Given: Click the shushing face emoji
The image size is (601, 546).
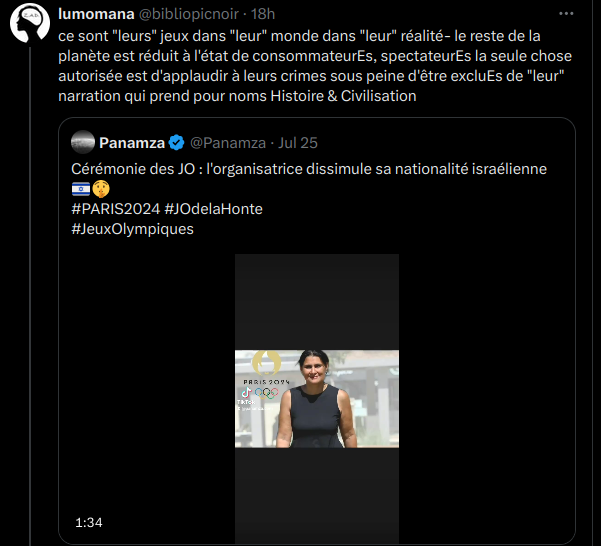Looking at the screenshot, I should (101, 189).
